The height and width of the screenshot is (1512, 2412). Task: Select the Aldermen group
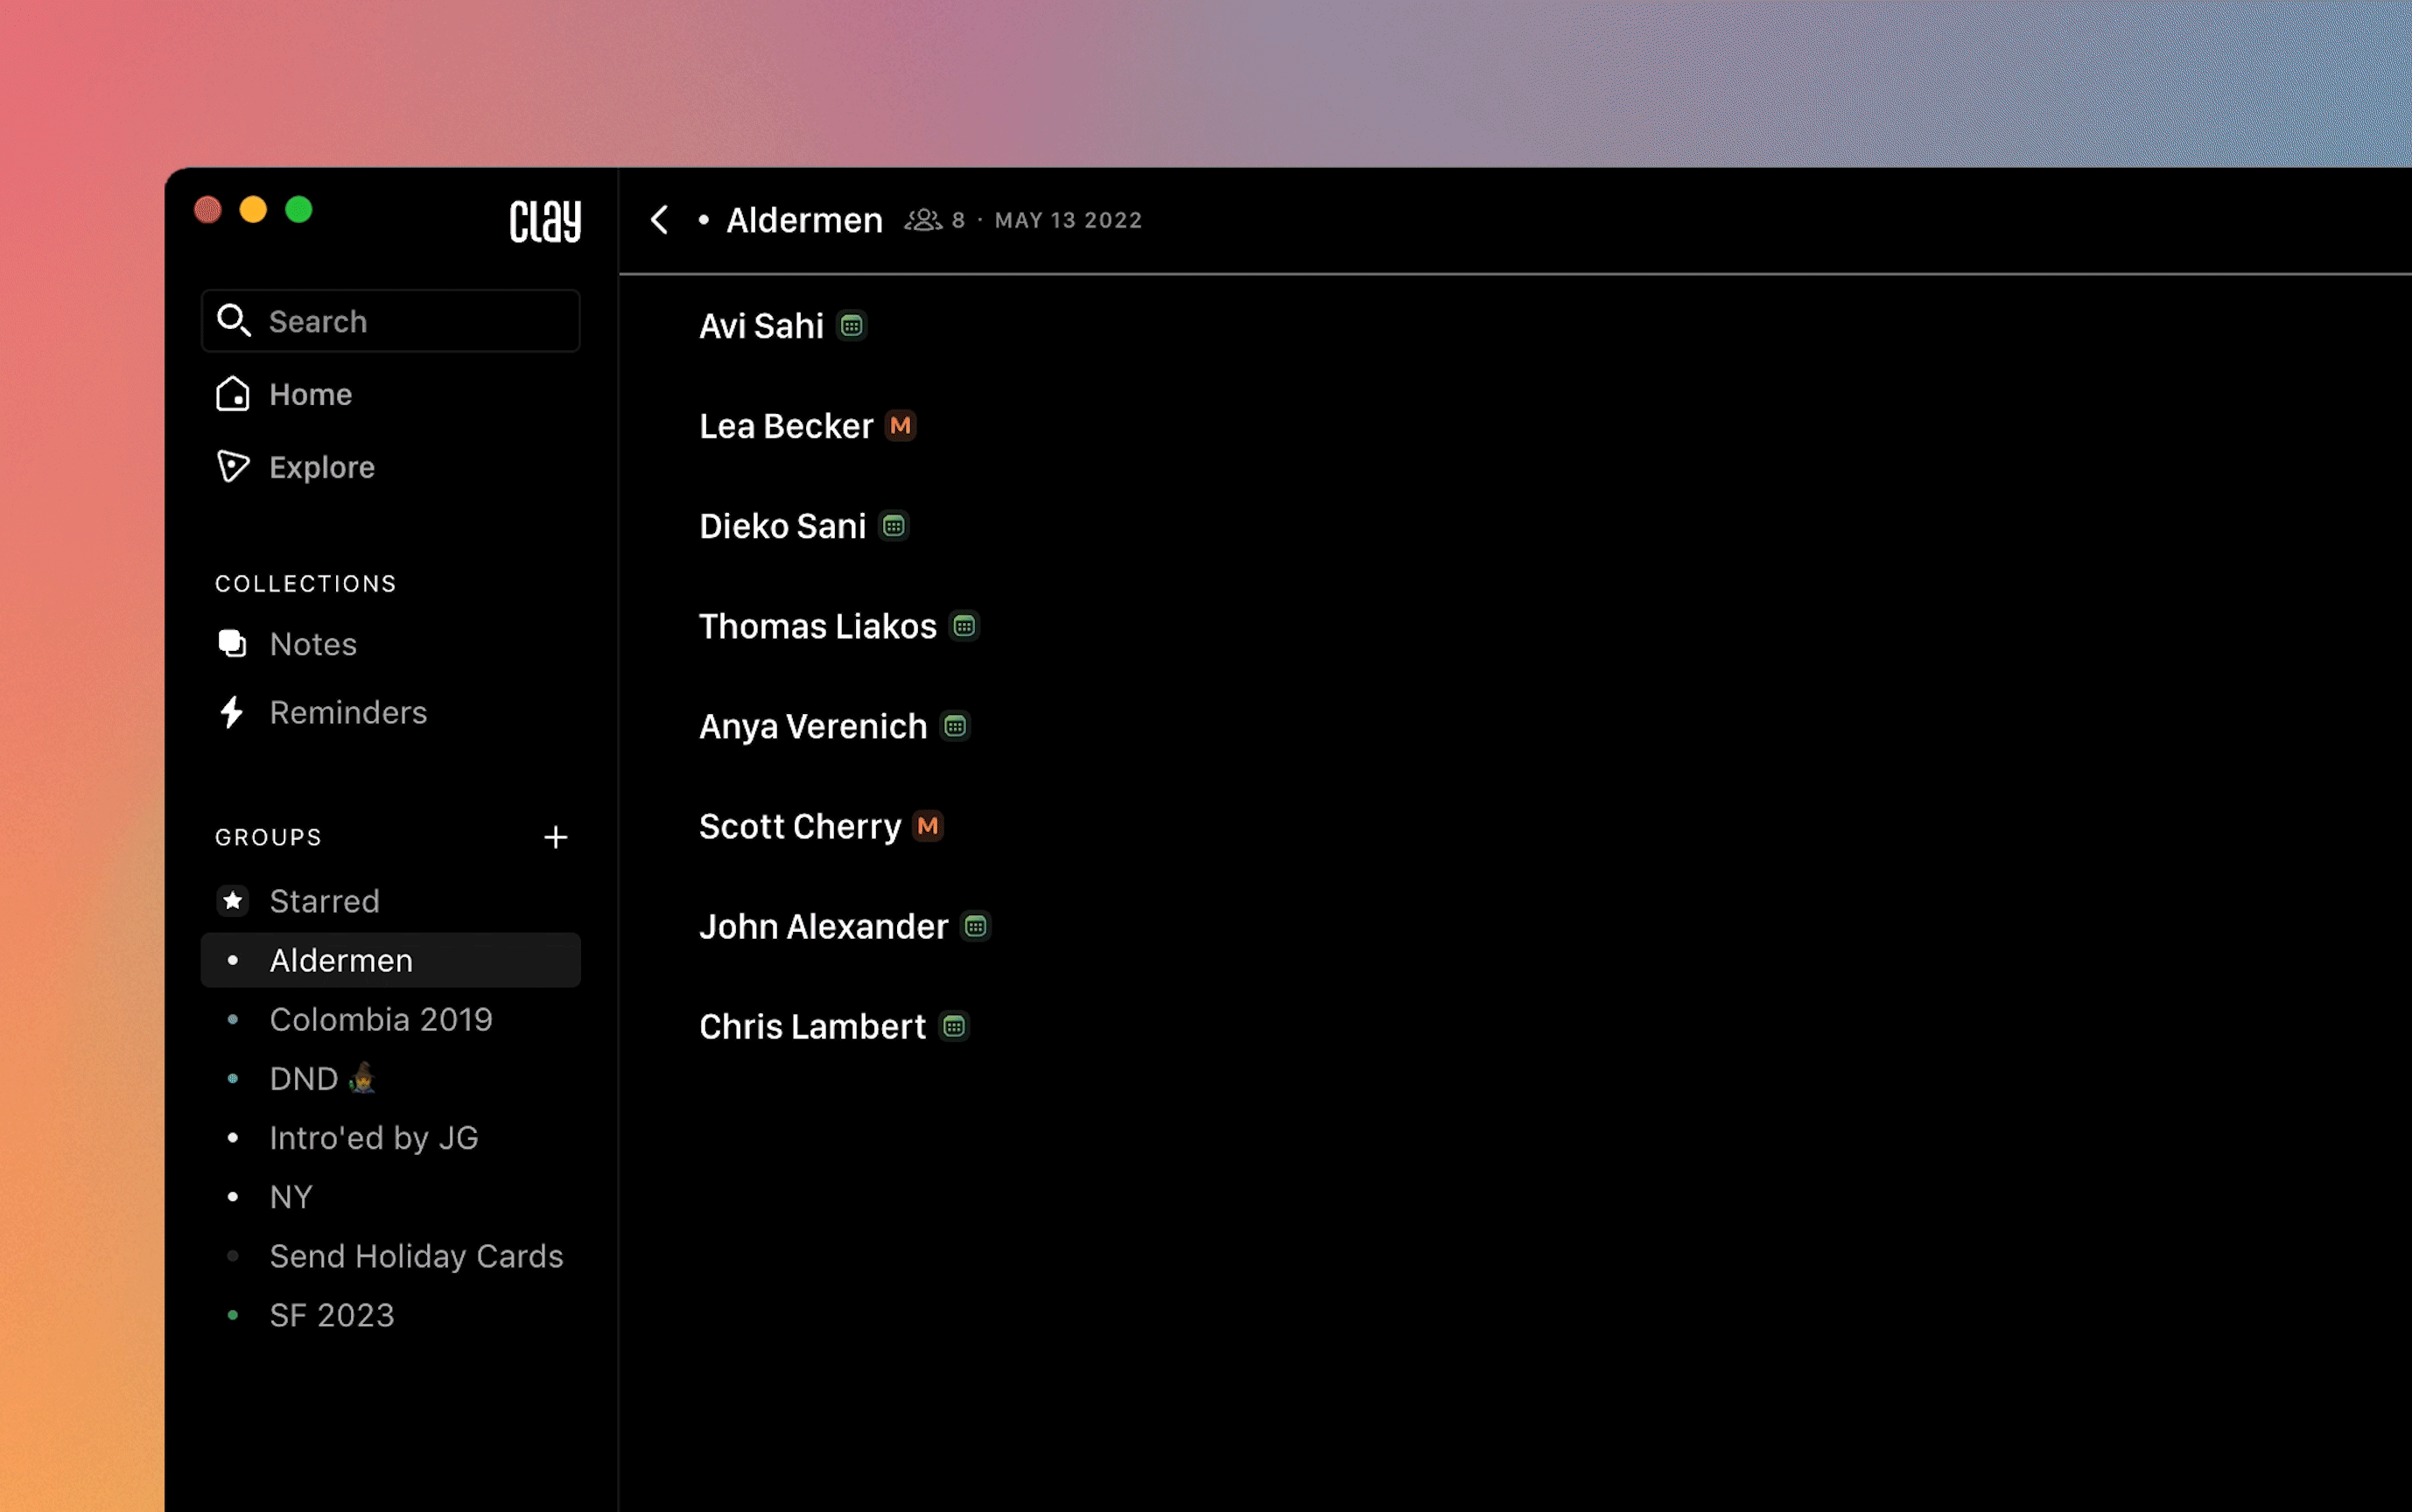tap(342, 960)
